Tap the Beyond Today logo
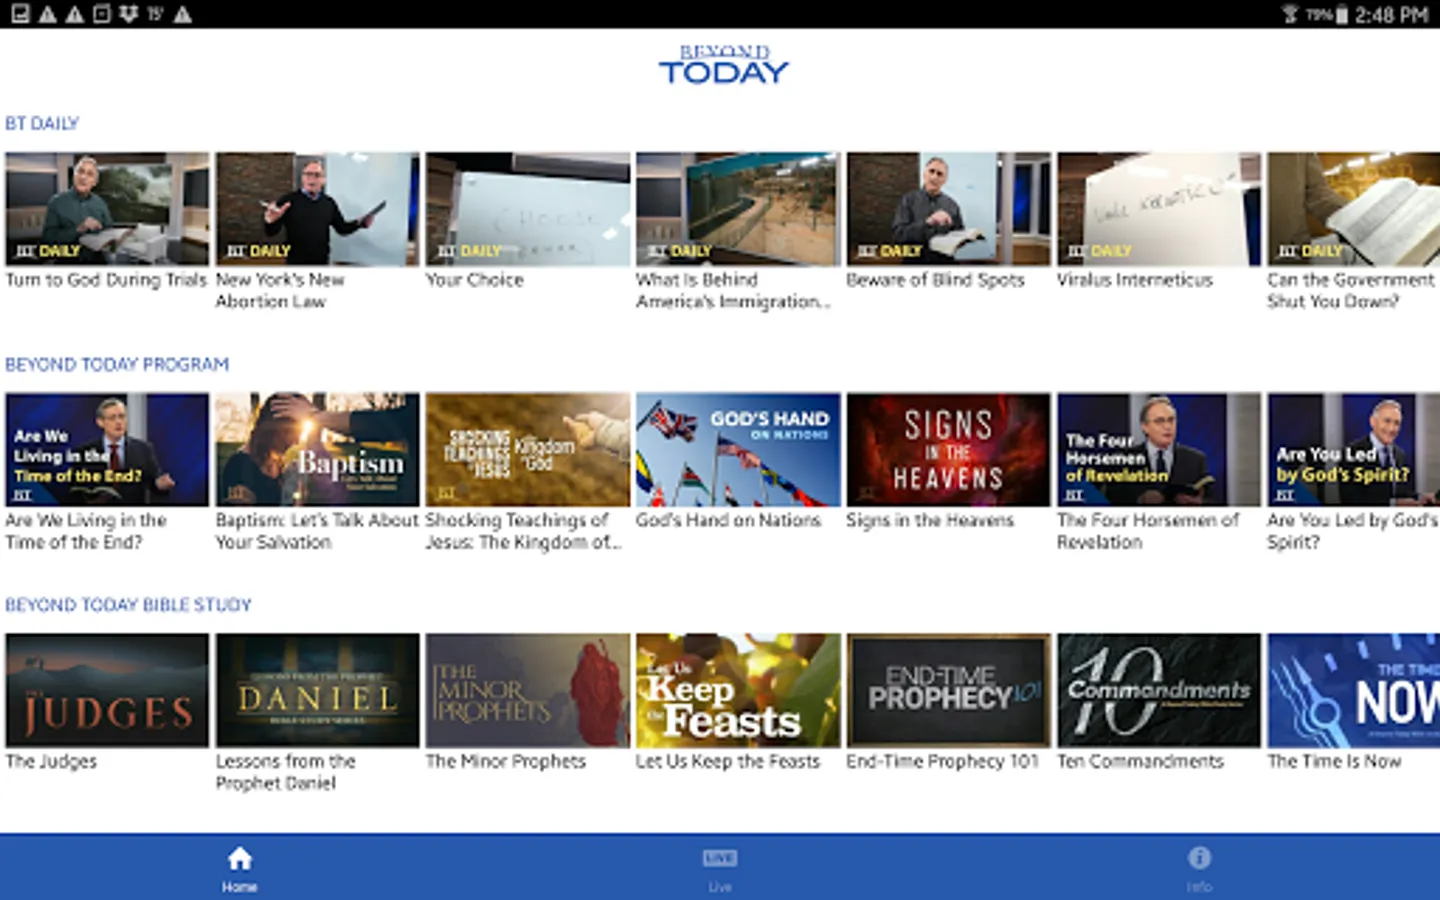 click(x=723, y=65)
